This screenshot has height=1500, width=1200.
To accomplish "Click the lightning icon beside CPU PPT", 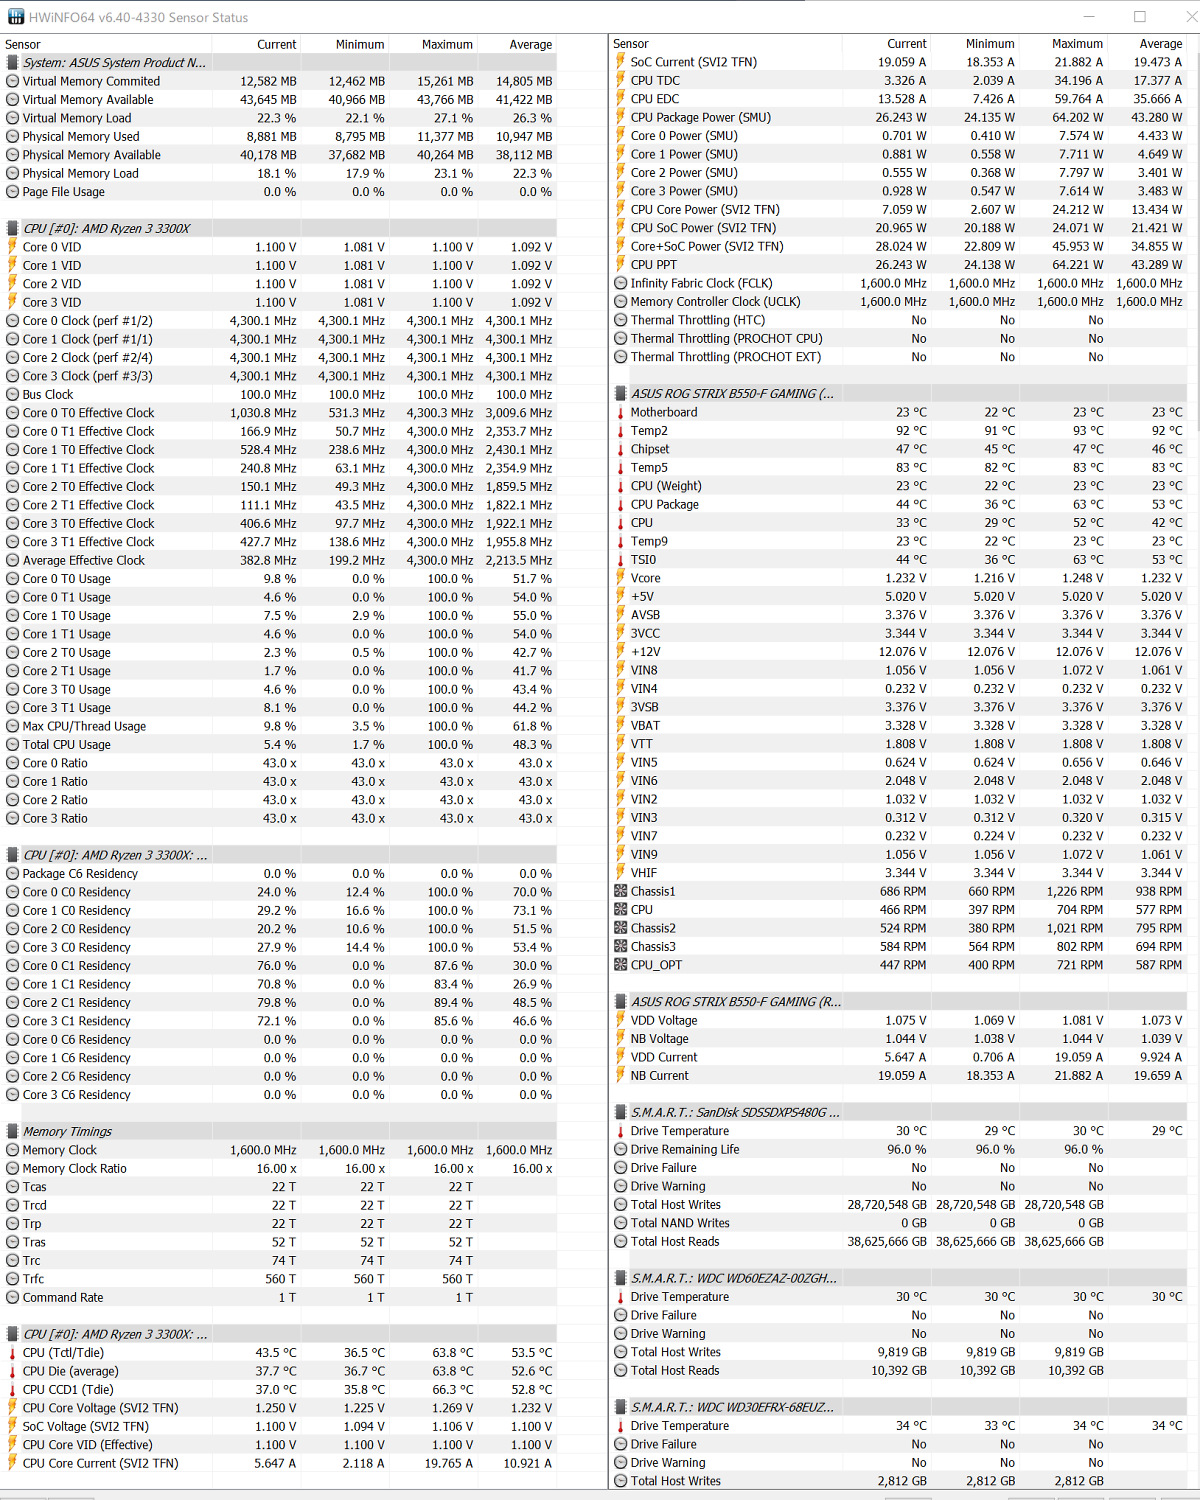I will (620, 265).
